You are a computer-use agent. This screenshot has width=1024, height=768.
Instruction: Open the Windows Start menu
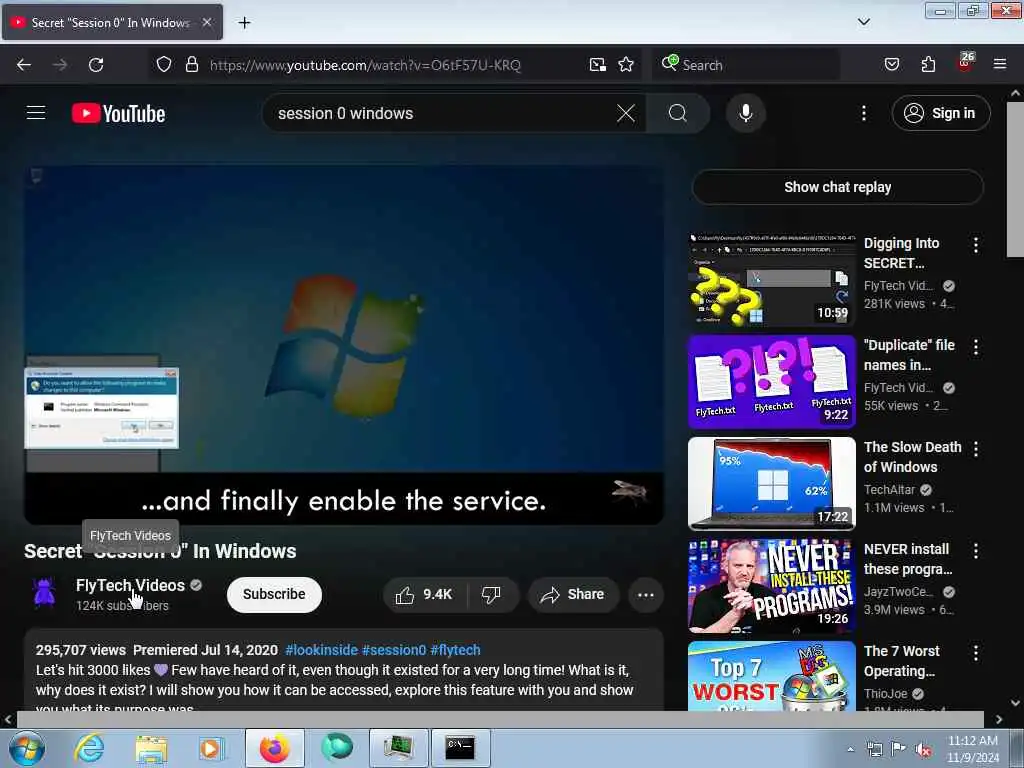click(x=27, y=748)
